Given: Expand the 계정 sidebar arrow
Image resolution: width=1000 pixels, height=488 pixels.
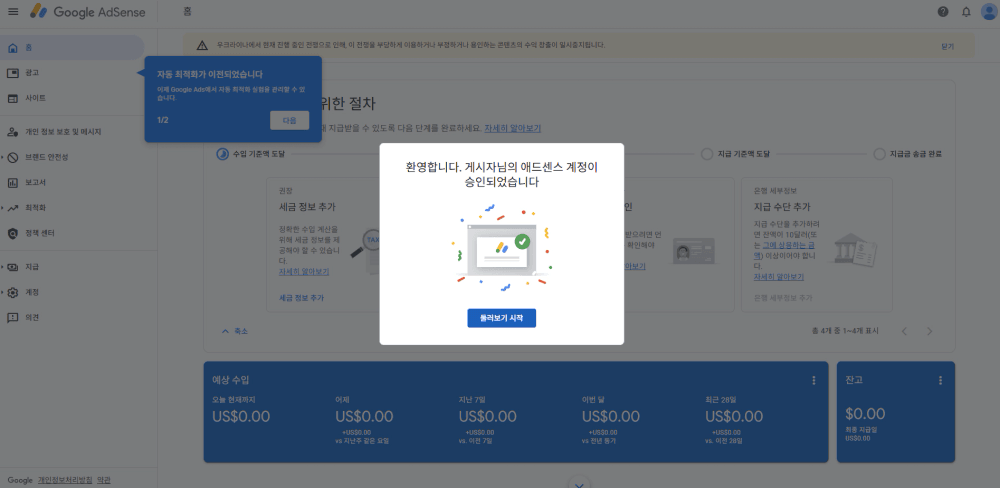Looking at the screenshot, I should (x=3, y=292).
